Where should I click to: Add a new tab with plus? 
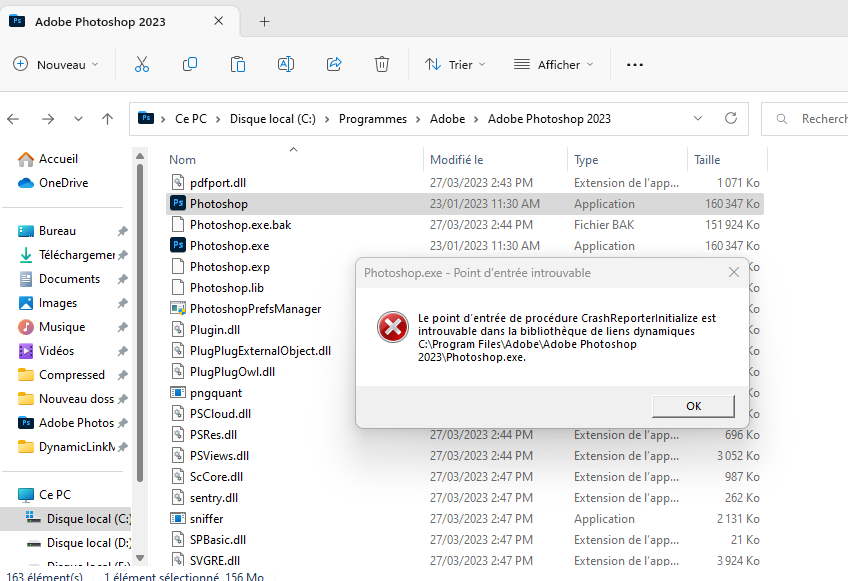264,22
